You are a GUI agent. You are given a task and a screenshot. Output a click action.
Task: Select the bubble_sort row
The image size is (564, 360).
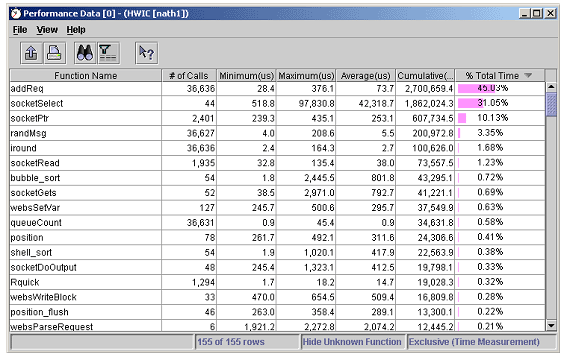coord(277,178)
